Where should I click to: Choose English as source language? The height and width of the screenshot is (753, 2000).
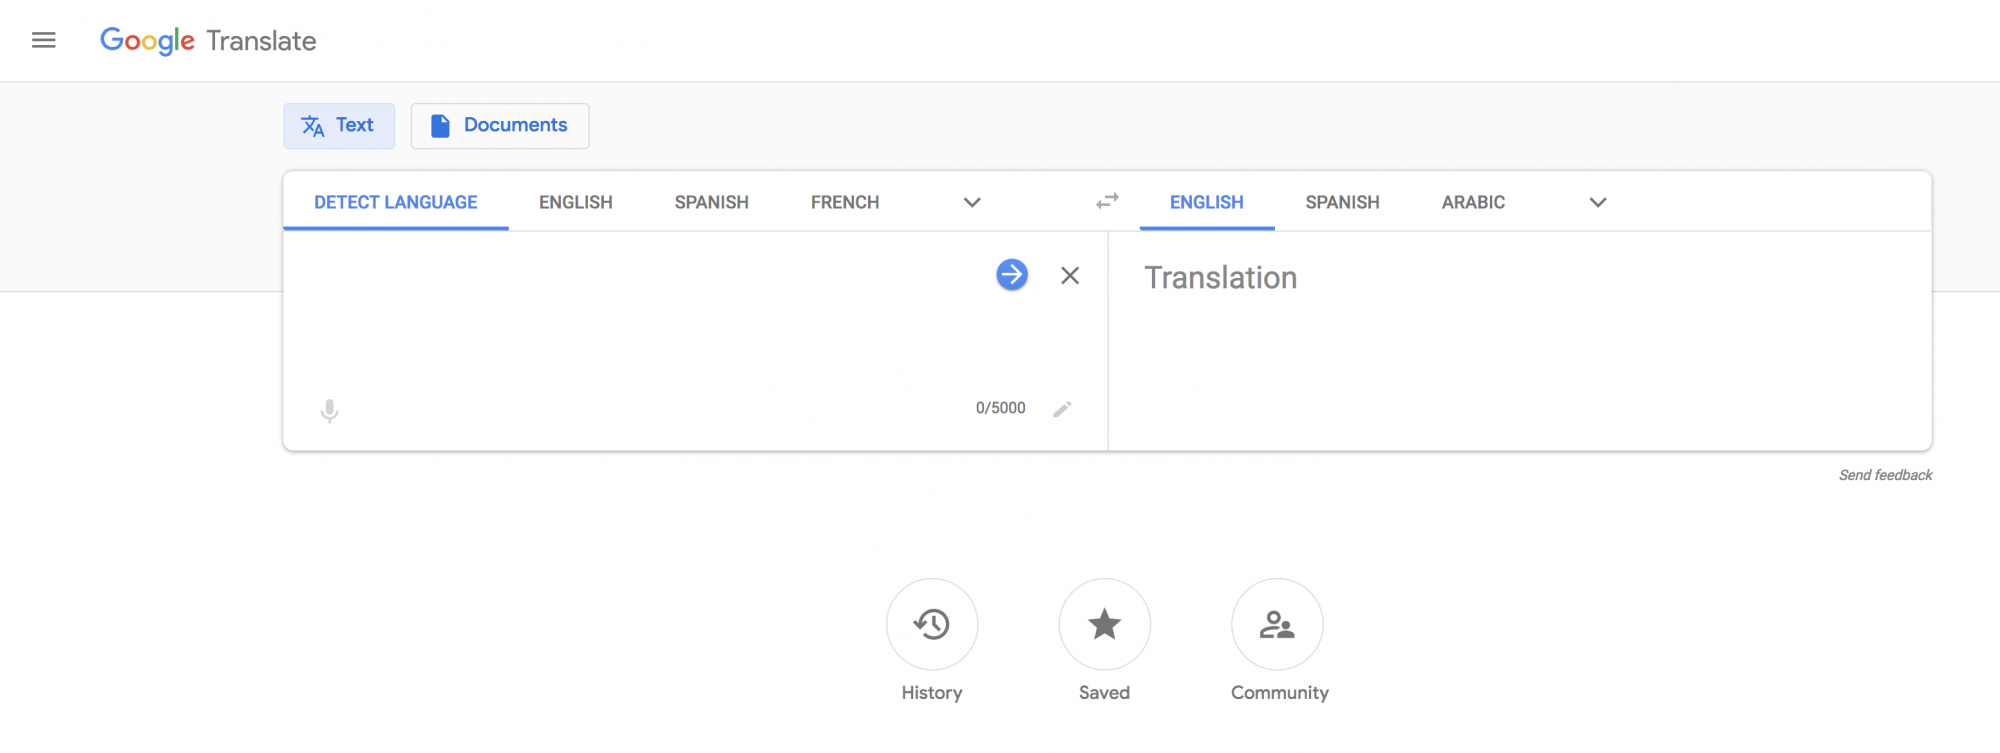(x=576, y=202)
